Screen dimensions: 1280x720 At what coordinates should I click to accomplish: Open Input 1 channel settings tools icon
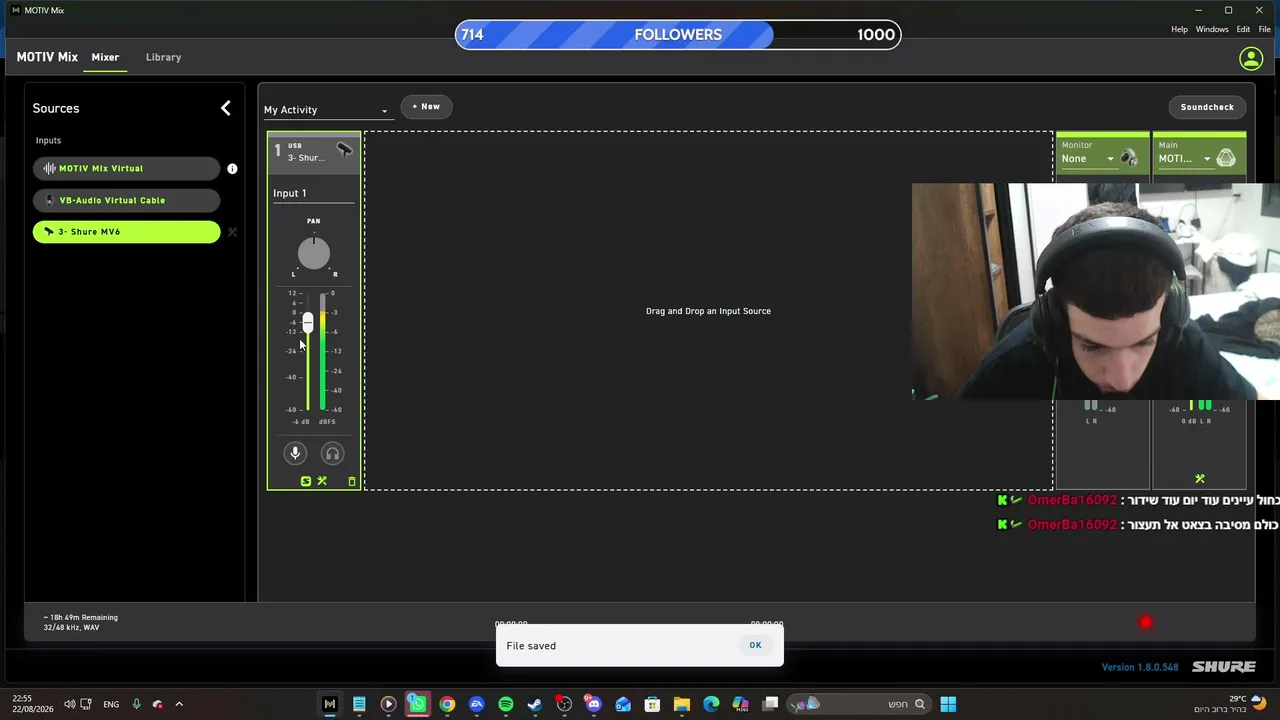pyautogui.click(x=322, y=482)
